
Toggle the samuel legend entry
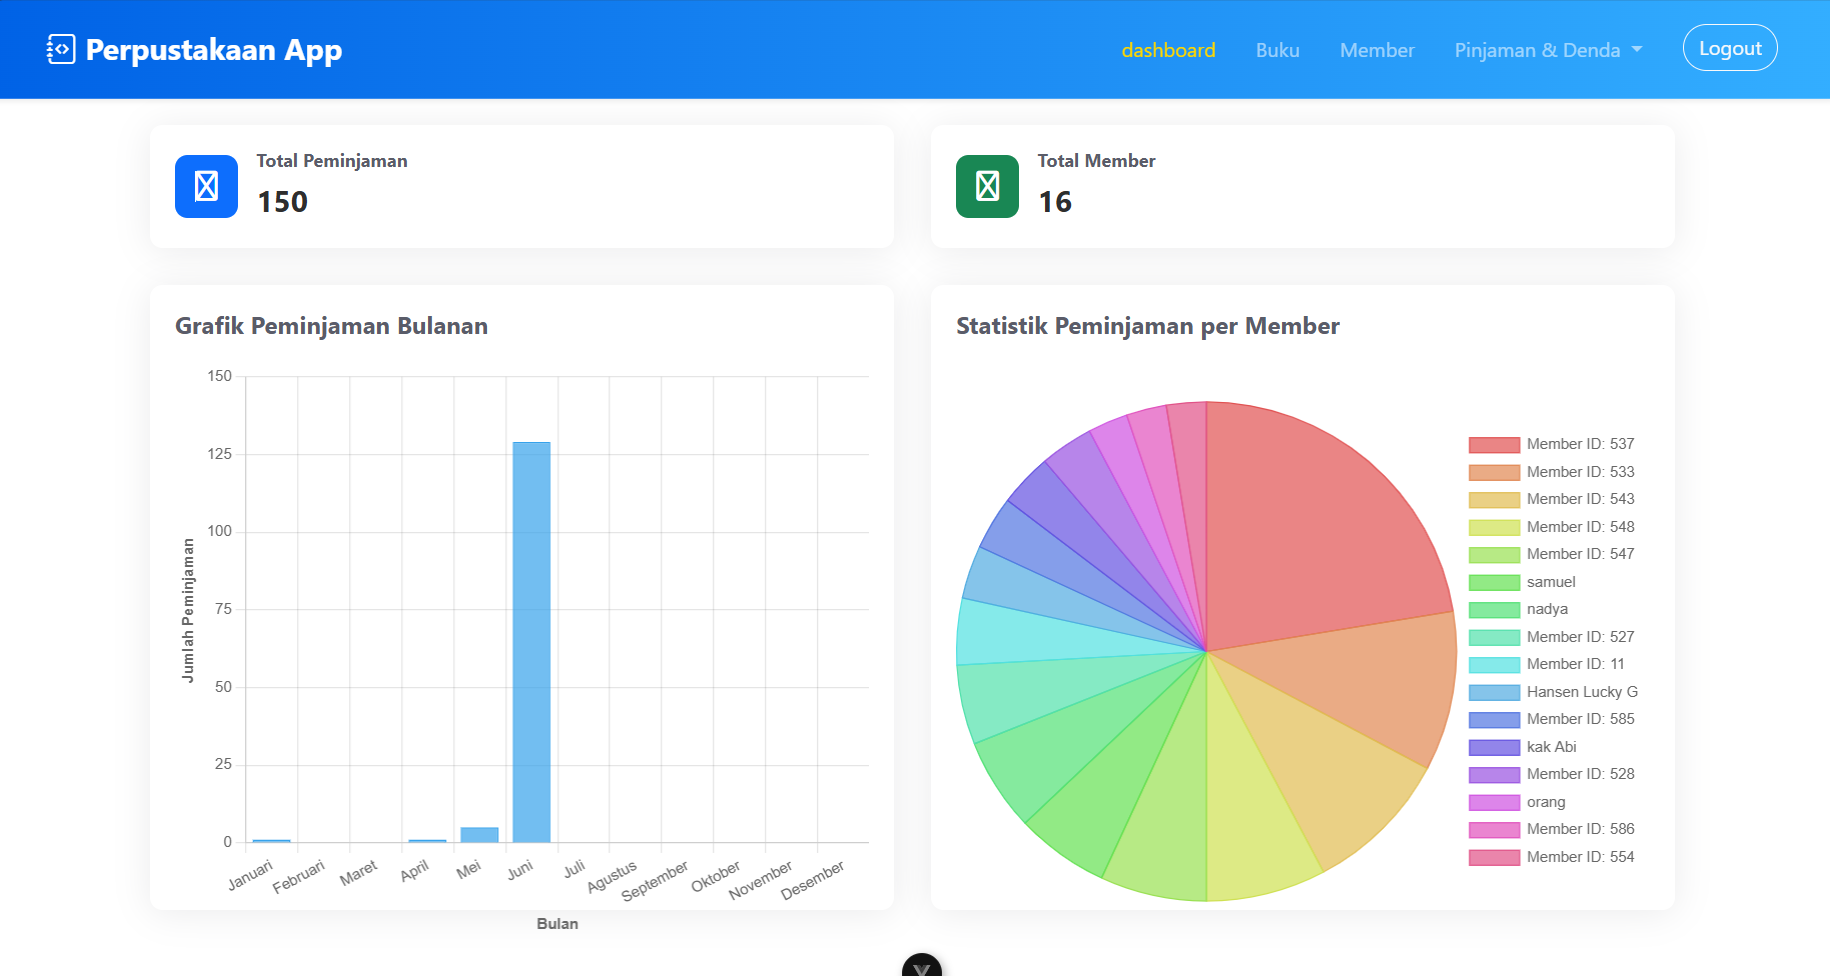tap(1550, 582)
